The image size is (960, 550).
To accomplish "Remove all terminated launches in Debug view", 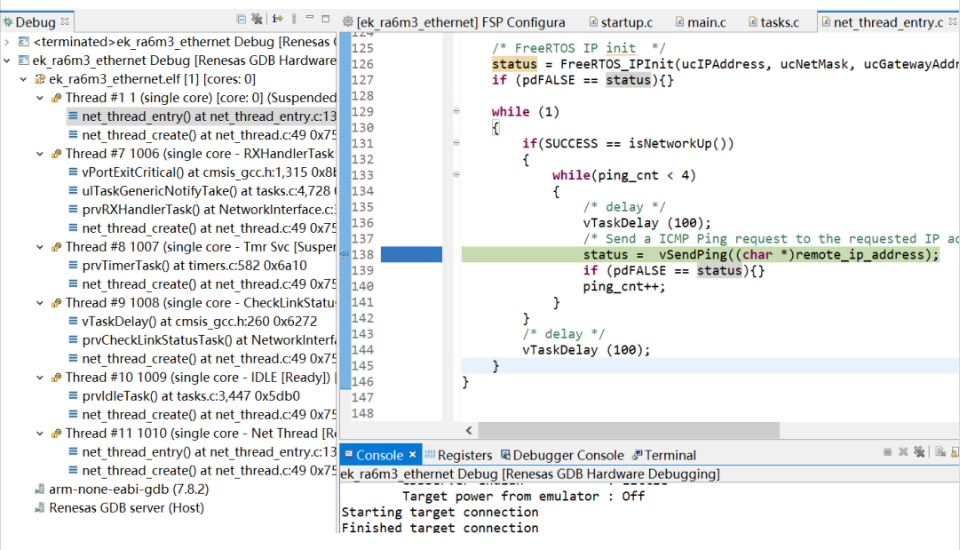I will click(x=257, y=20).
